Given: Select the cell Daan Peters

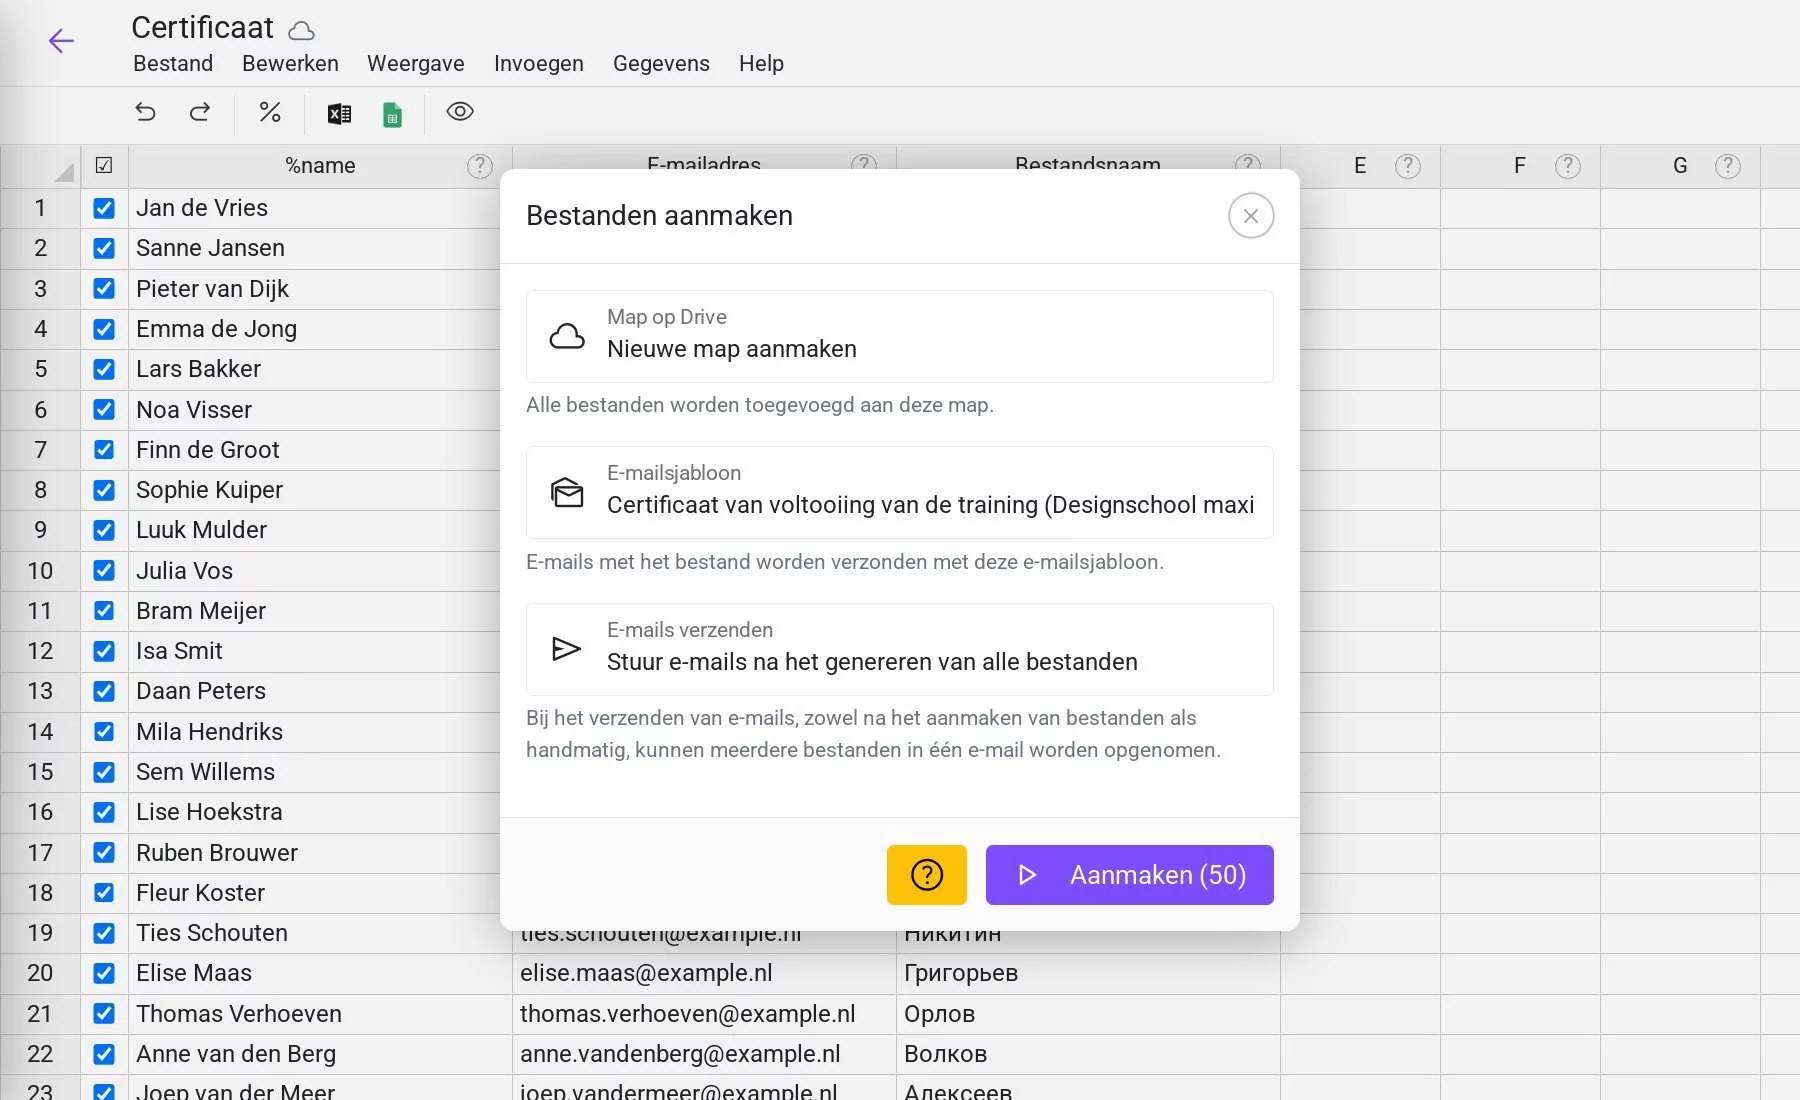Looking at the screenshot, I should [315, 691].
